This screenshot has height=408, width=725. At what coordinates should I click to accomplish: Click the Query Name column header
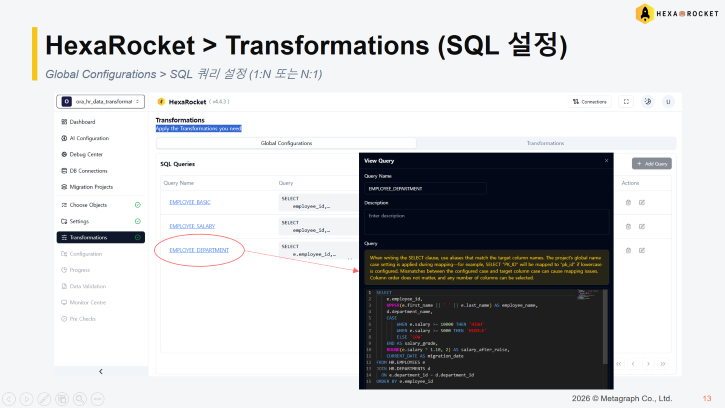[x=178, y=183]
